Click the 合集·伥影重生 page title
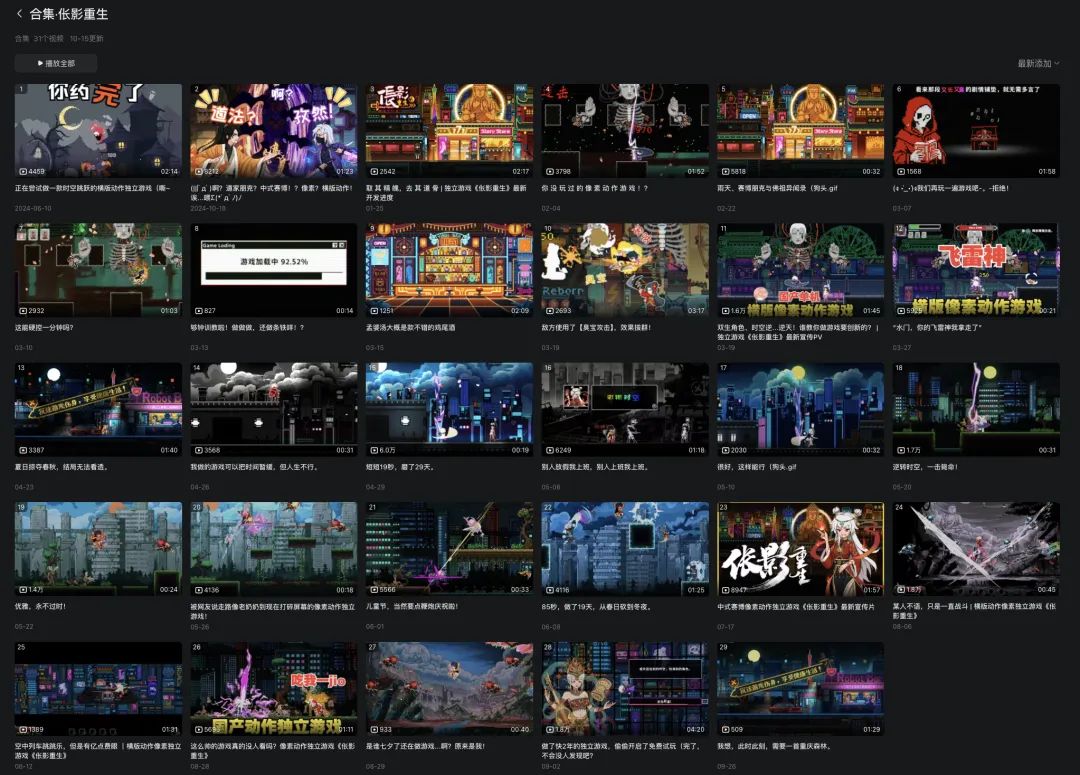Screen dimensions: 1080x775 [69, 14]
